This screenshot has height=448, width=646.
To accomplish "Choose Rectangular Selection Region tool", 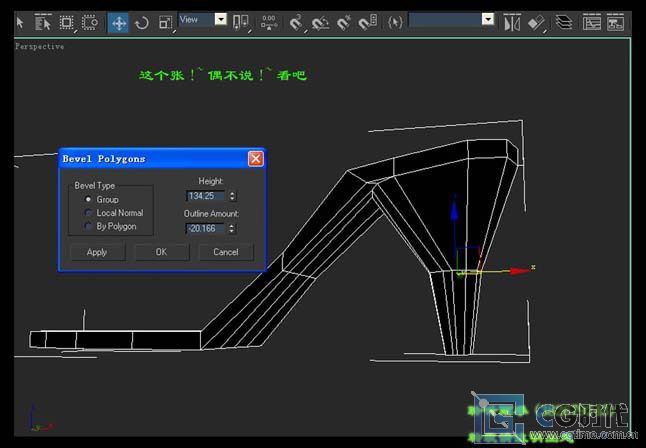I will click(67, 23).
